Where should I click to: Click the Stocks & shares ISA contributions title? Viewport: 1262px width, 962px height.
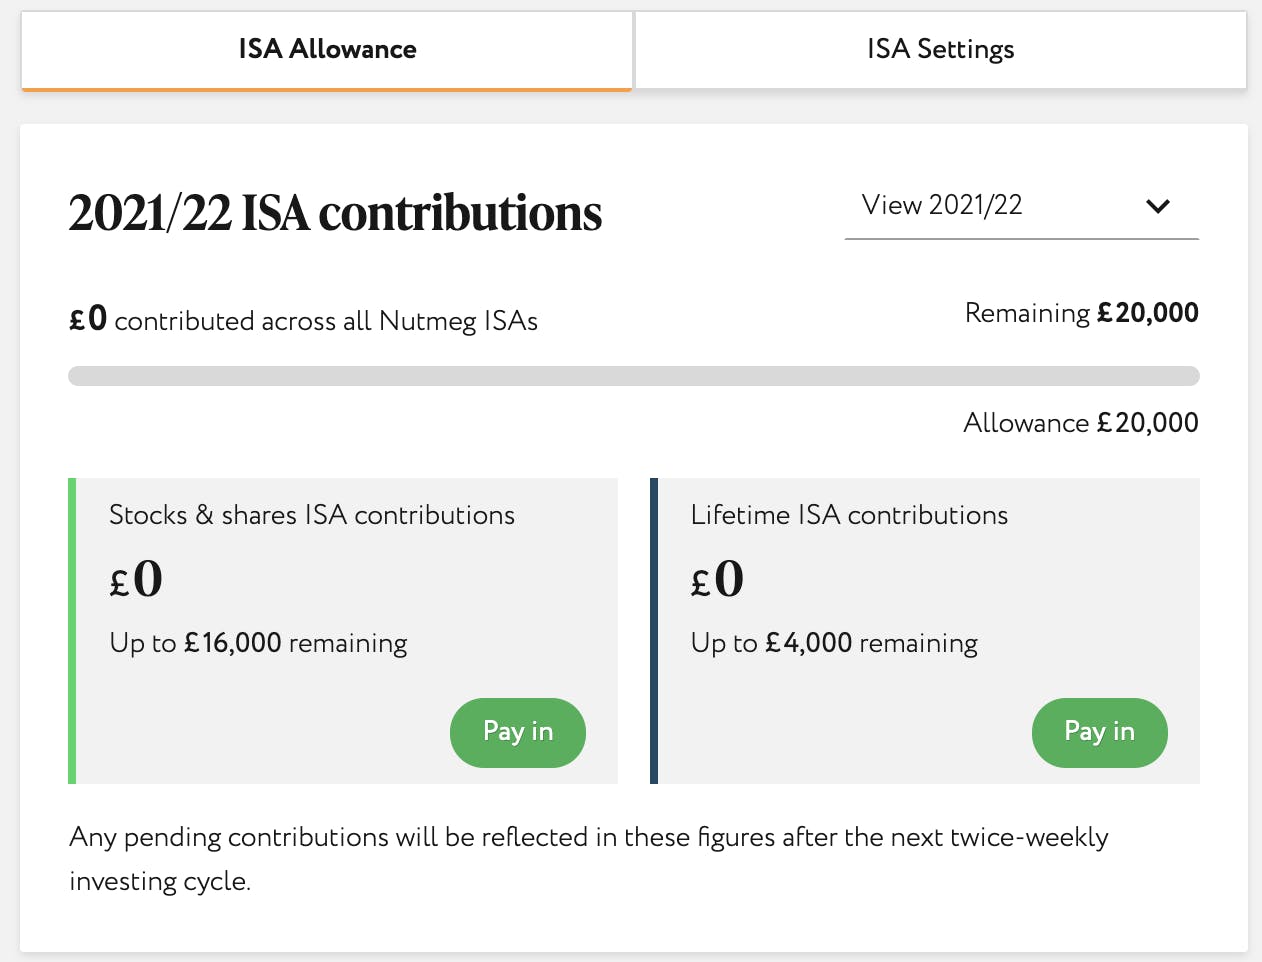click(312, 515)
